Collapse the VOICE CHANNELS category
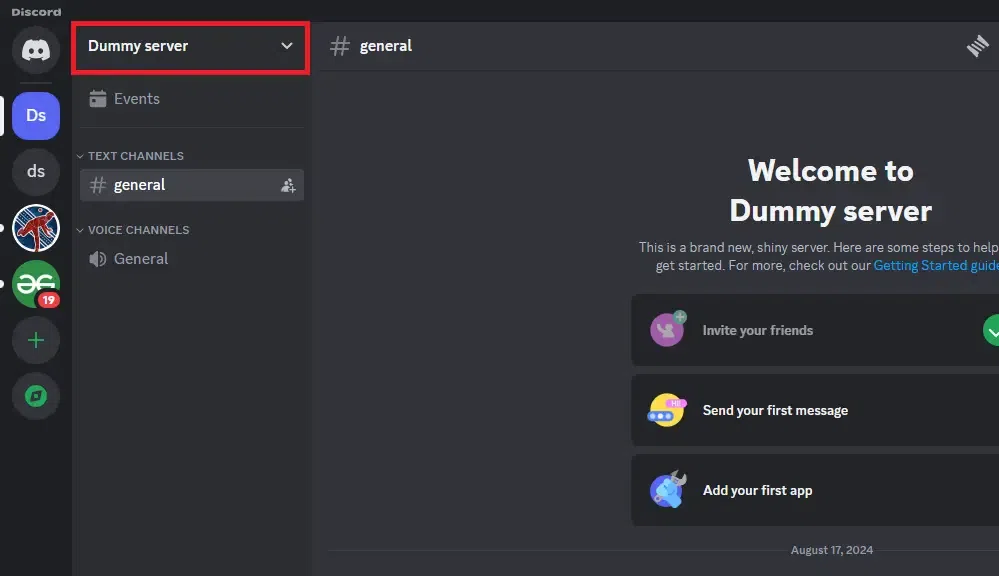The width and height of the screenshot is (999, 576). pyautogui.click(x=133, y=230)
